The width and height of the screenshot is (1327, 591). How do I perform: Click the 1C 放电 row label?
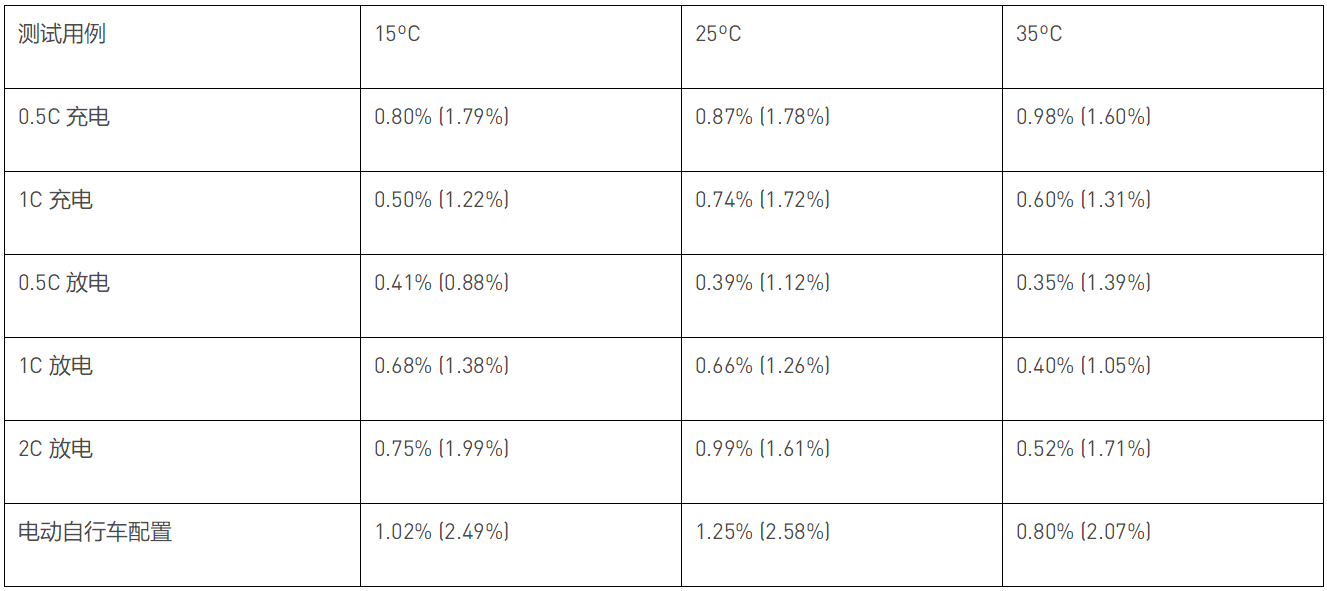[55, 366]
